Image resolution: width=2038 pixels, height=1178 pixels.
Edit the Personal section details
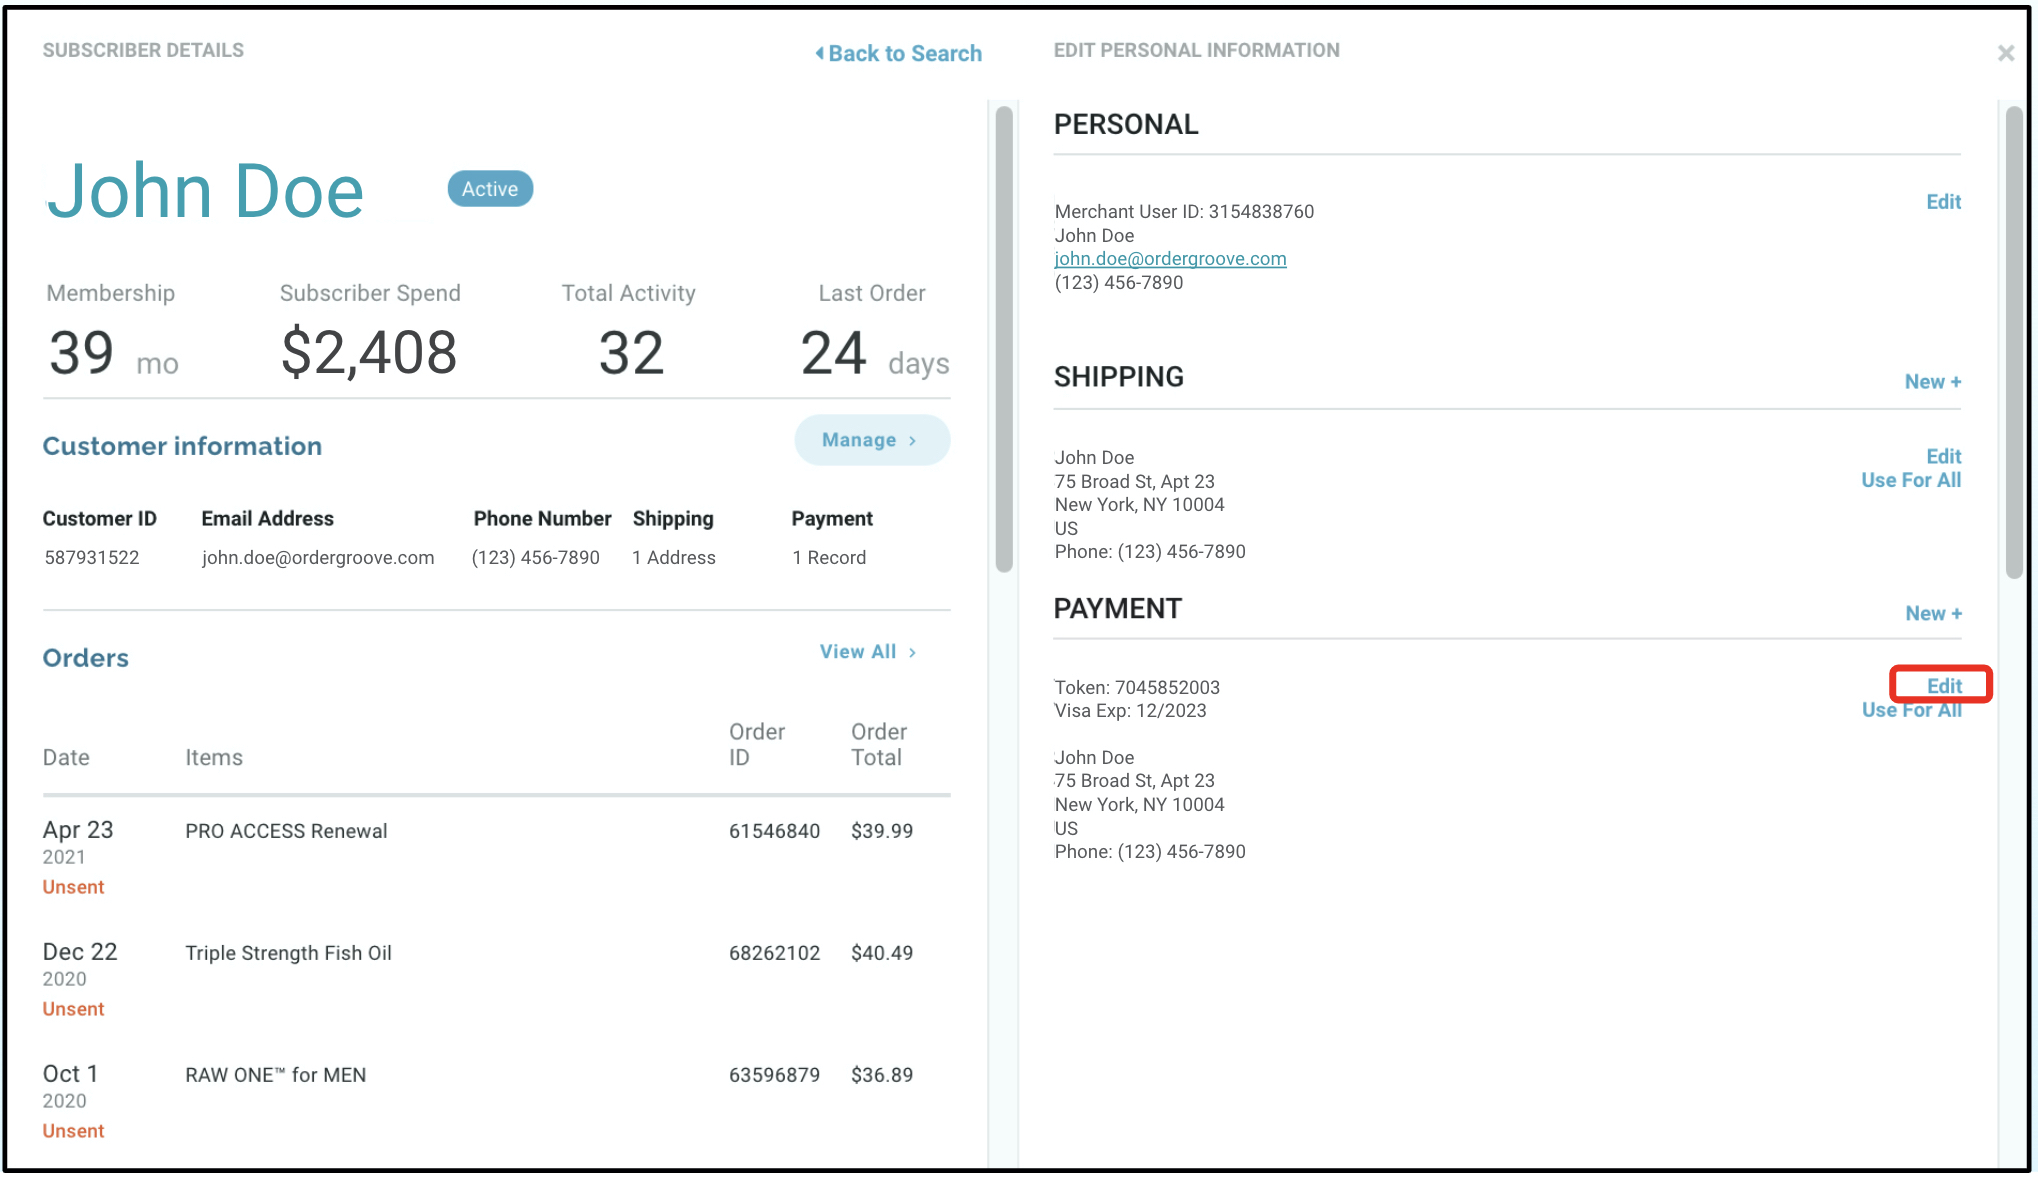[x=1943, y=202]
